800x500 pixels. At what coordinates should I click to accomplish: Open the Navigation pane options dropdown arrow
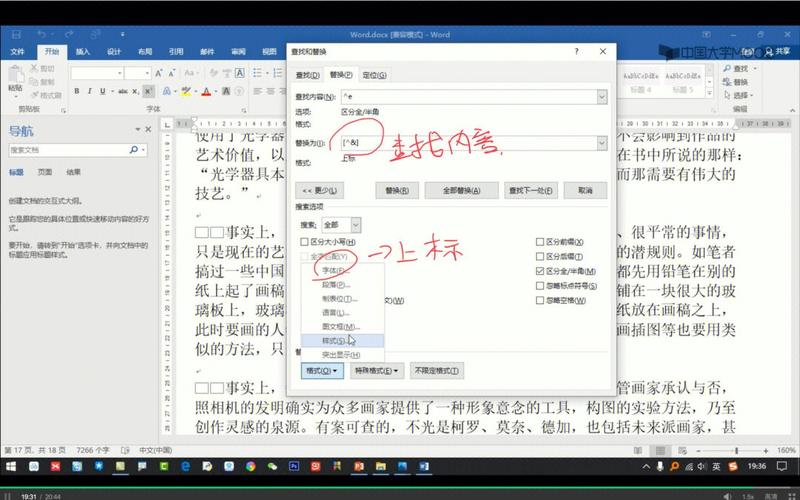[137, 130]
